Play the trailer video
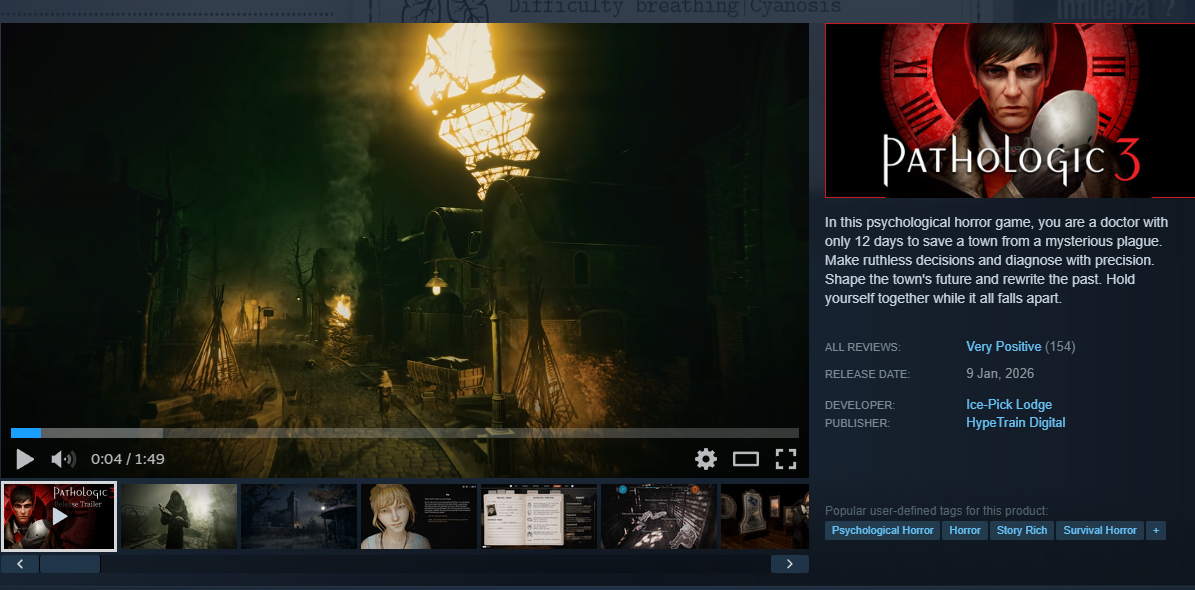This screenshot has width=1195, height=590. click(25, 459)
